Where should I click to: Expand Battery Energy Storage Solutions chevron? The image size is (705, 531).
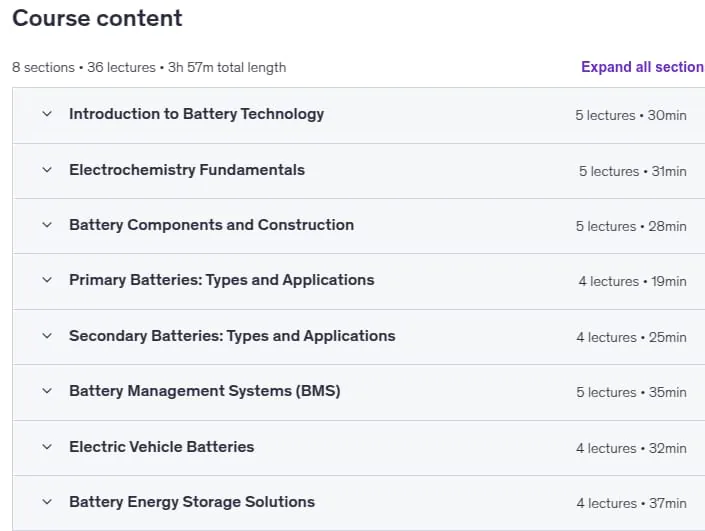pos(47,501)
